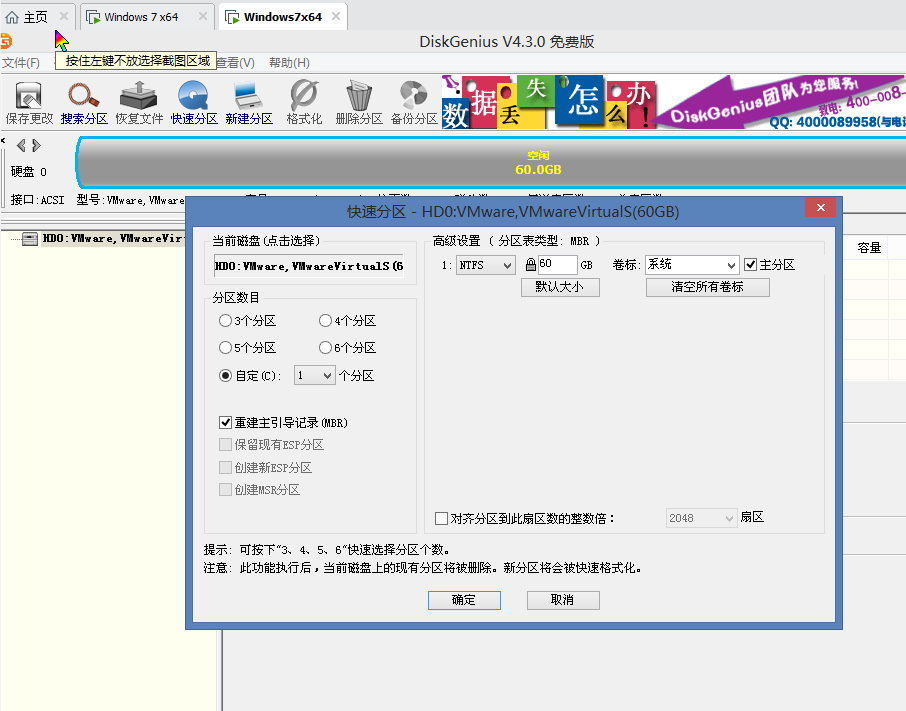Click Delete Partition (删除分区) icon
This screenshot has width=906, height=711.
coord(359,103)
